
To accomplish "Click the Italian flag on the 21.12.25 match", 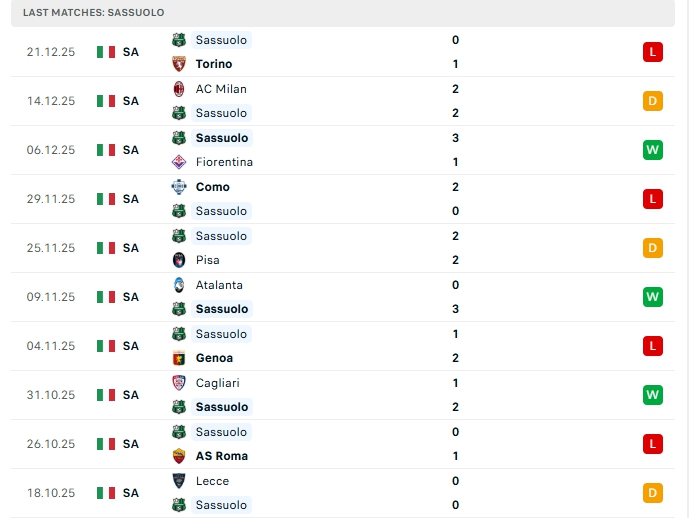I will click(x=106, y=52).
